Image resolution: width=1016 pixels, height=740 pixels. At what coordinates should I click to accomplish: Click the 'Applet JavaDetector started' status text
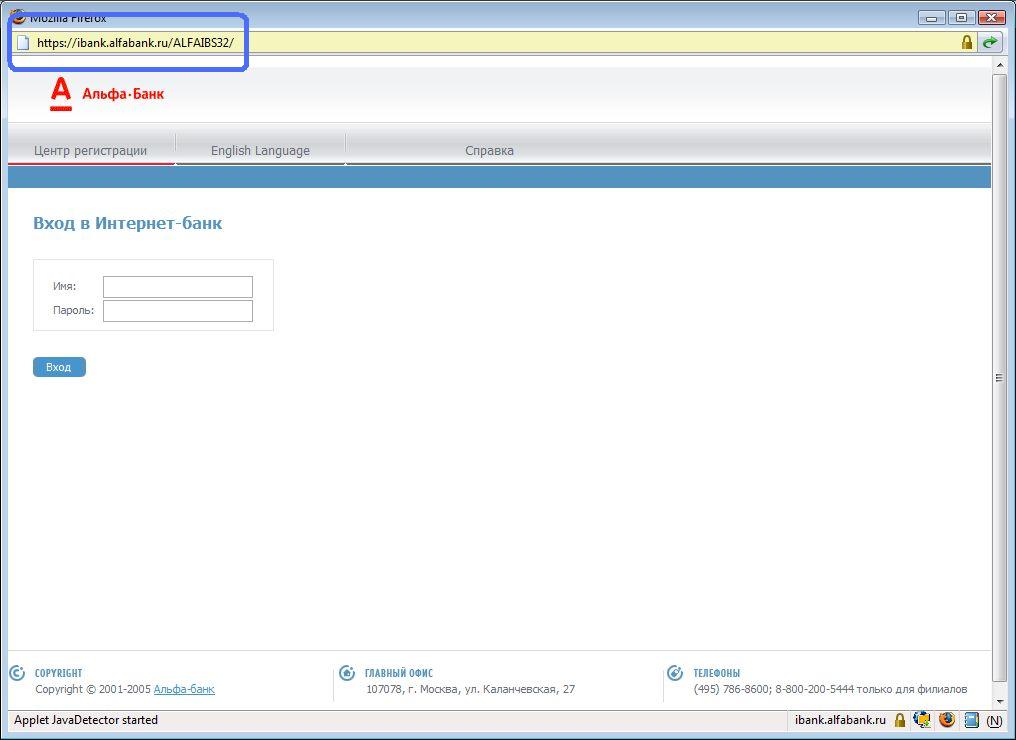click(x=86, y=720)
